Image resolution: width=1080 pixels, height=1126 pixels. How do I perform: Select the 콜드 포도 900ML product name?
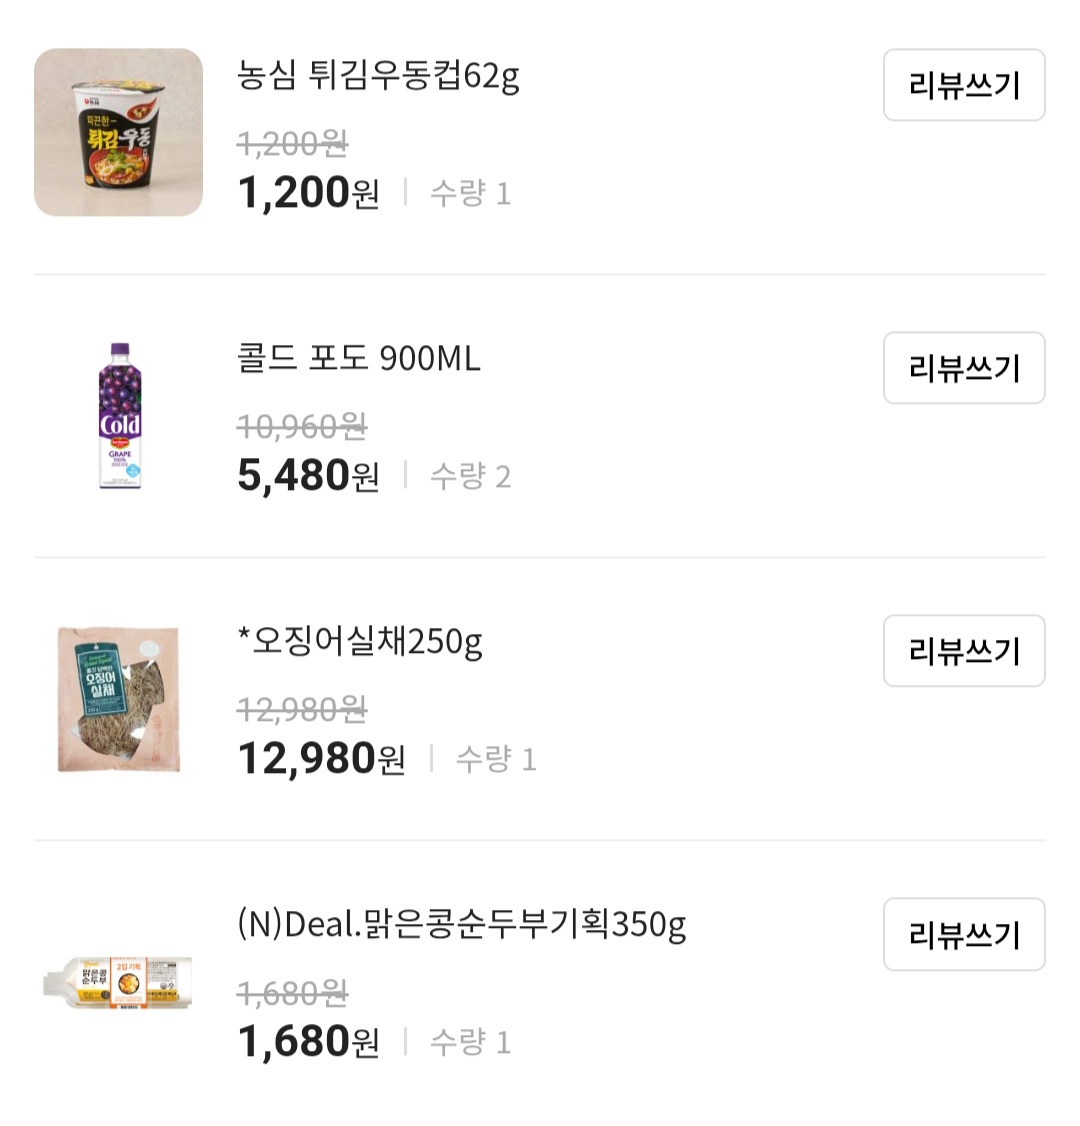click(x=358, y=358)
